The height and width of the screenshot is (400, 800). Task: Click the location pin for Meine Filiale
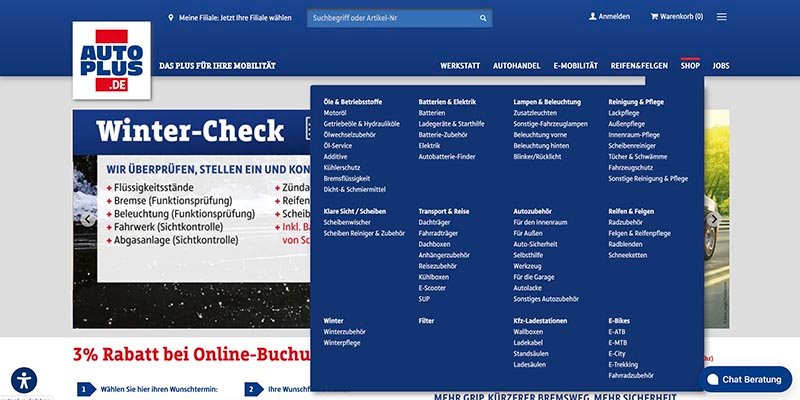tap(171, 17)
